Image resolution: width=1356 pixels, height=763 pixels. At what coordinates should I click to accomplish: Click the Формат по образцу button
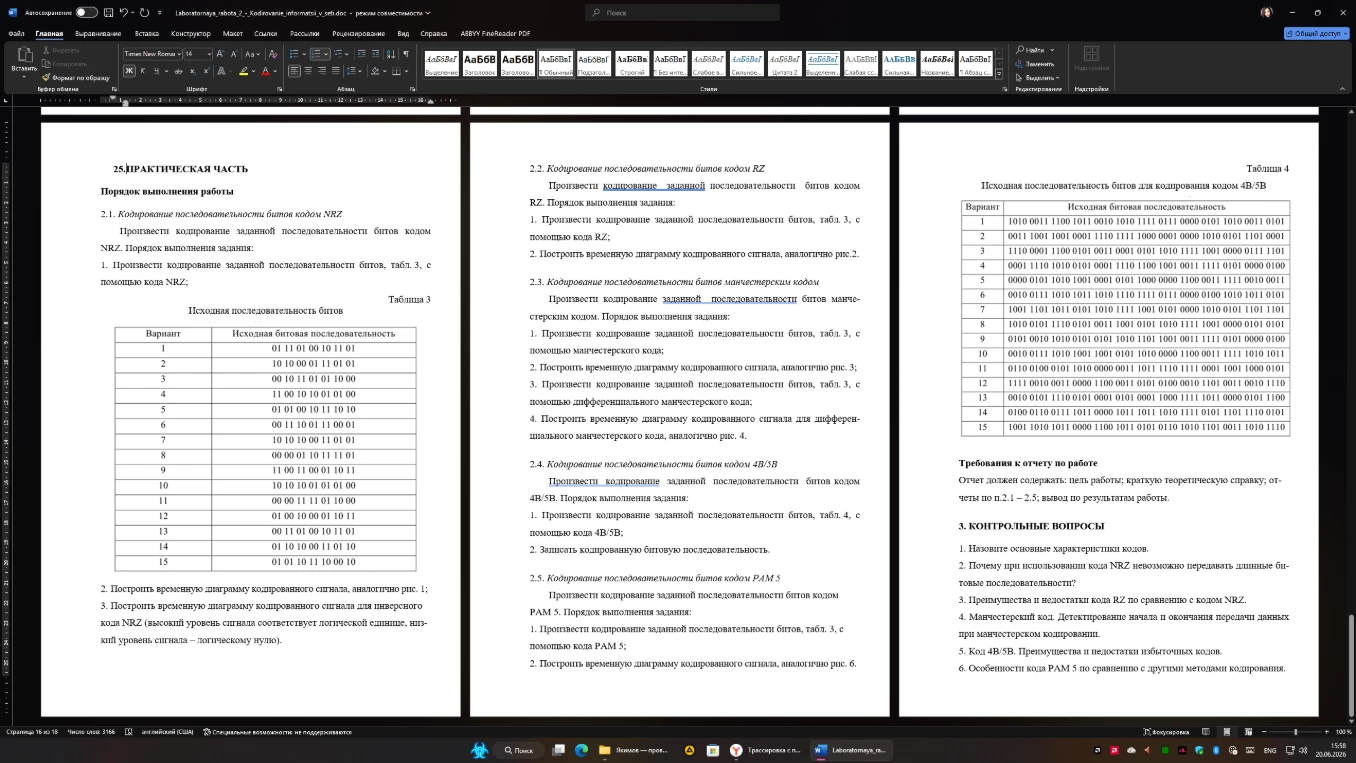click(x=76, y=77)
